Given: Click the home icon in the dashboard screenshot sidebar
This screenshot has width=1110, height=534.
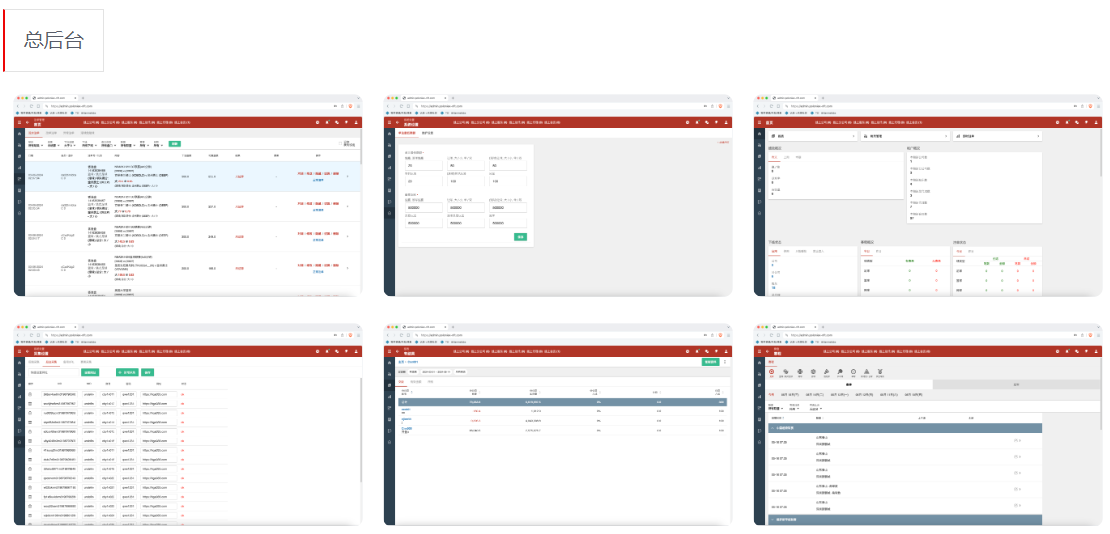Looking at the screenshot, I should (x=759, y=134).
